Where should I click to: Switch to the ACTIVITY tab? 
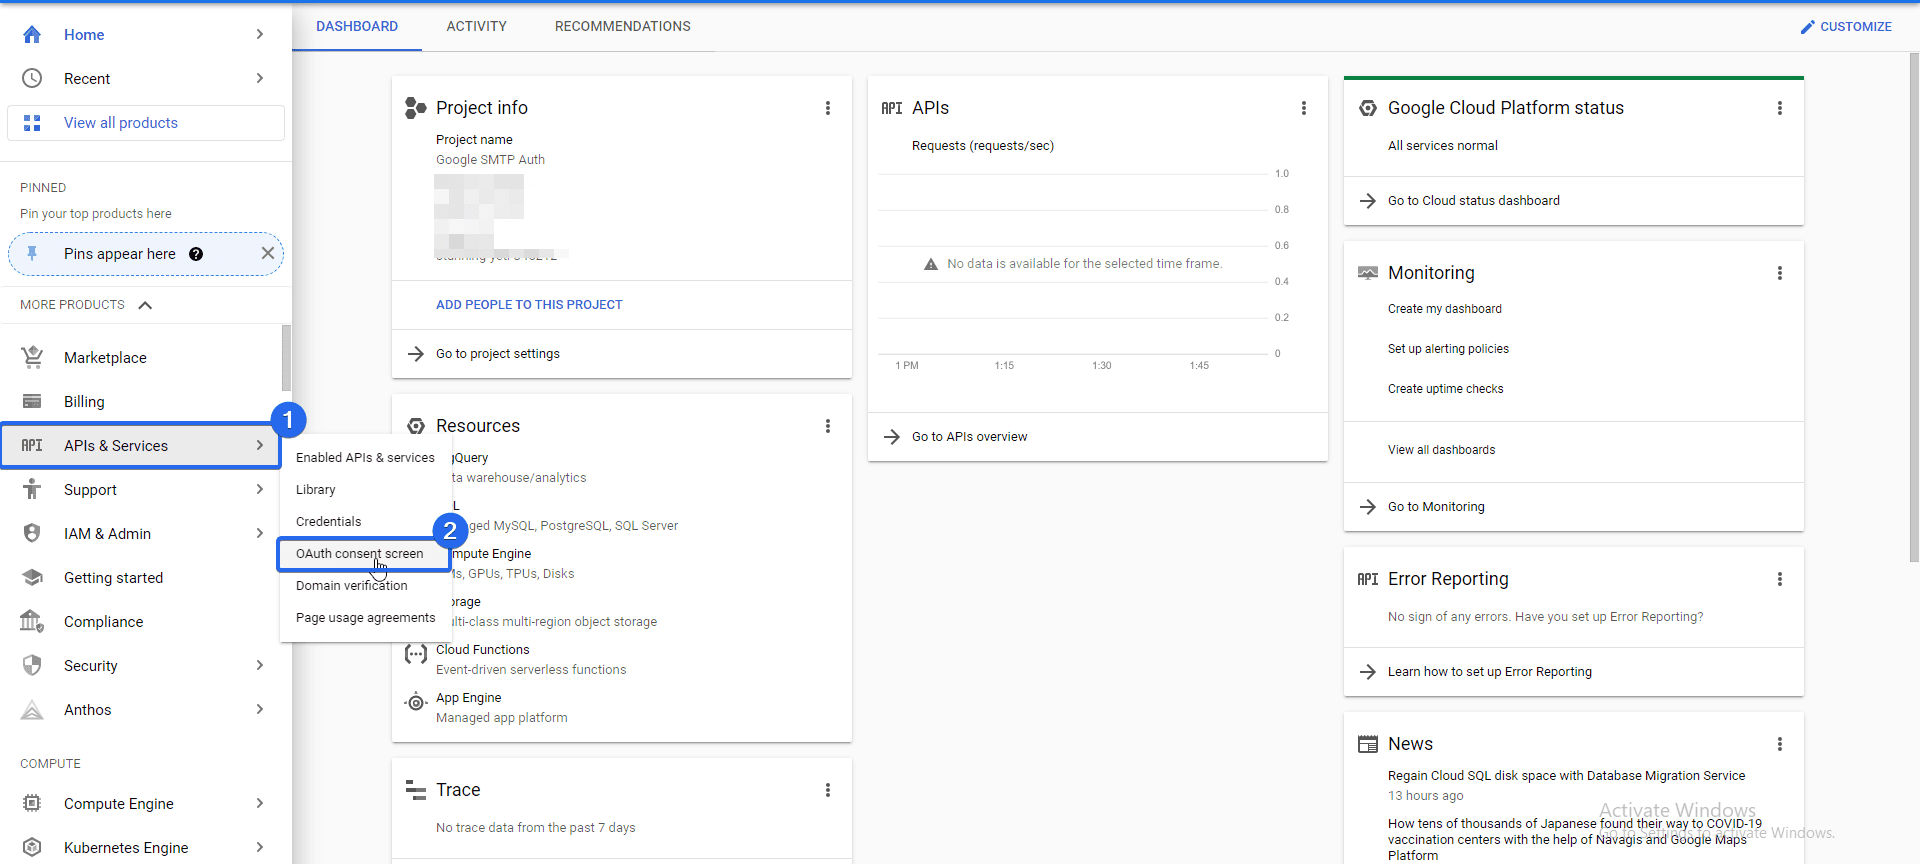[x=476, y=27]
